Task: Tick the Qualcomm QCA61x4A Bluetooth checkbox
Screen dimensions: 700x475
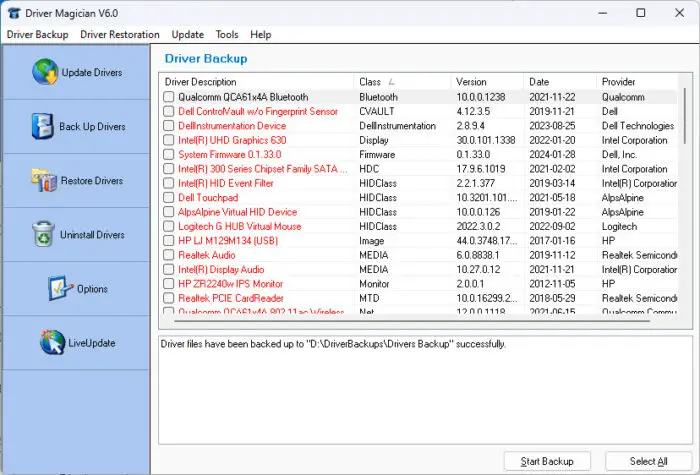Action: (x=168, y=97)
